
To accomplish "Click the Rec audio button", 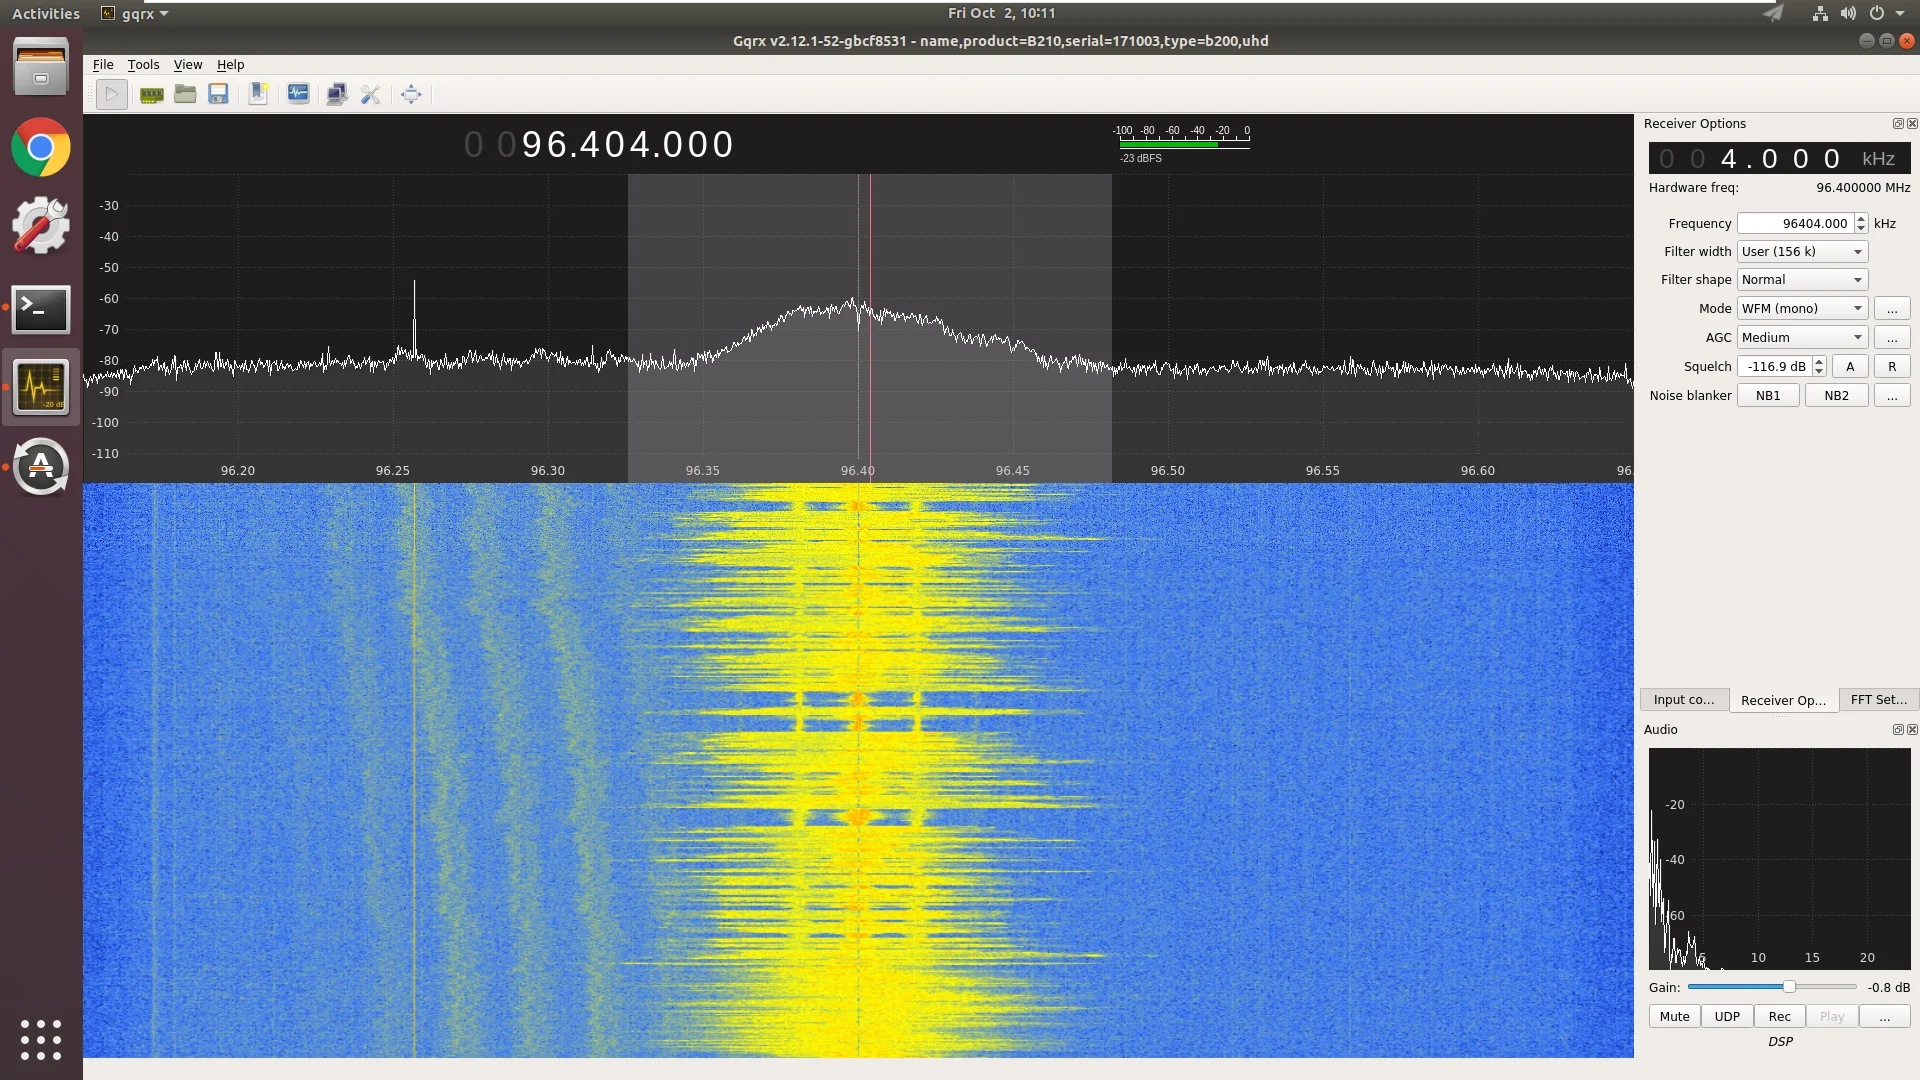I will [x=1779, y=1017].
